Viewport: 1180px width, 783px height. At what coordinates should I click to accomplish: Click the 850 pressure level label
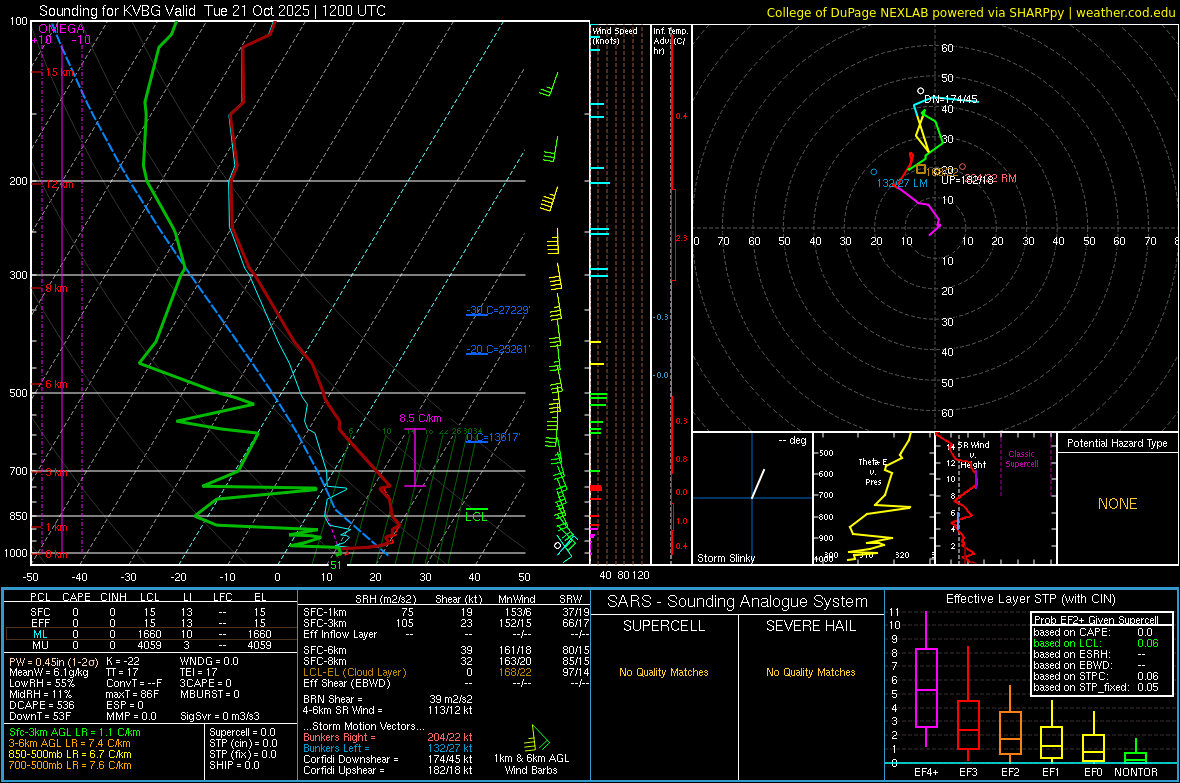point(18,516)
